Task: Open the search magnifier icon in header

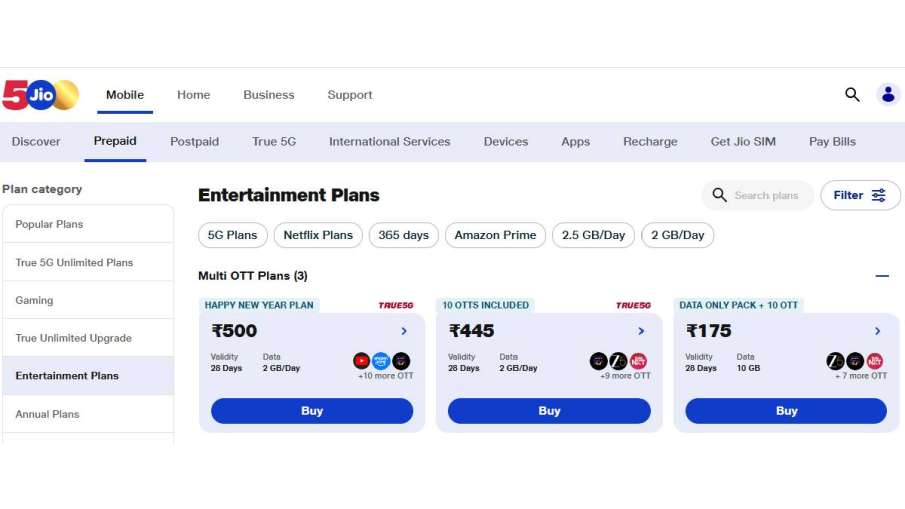Action: click(x=852, y=95)
